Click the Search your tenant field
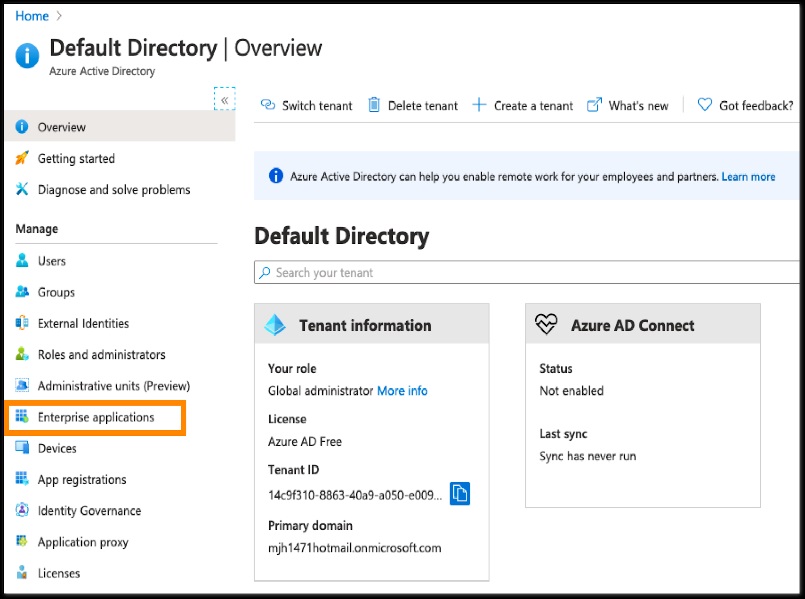The height and width of the screenshot is (599, 805). 527,272
